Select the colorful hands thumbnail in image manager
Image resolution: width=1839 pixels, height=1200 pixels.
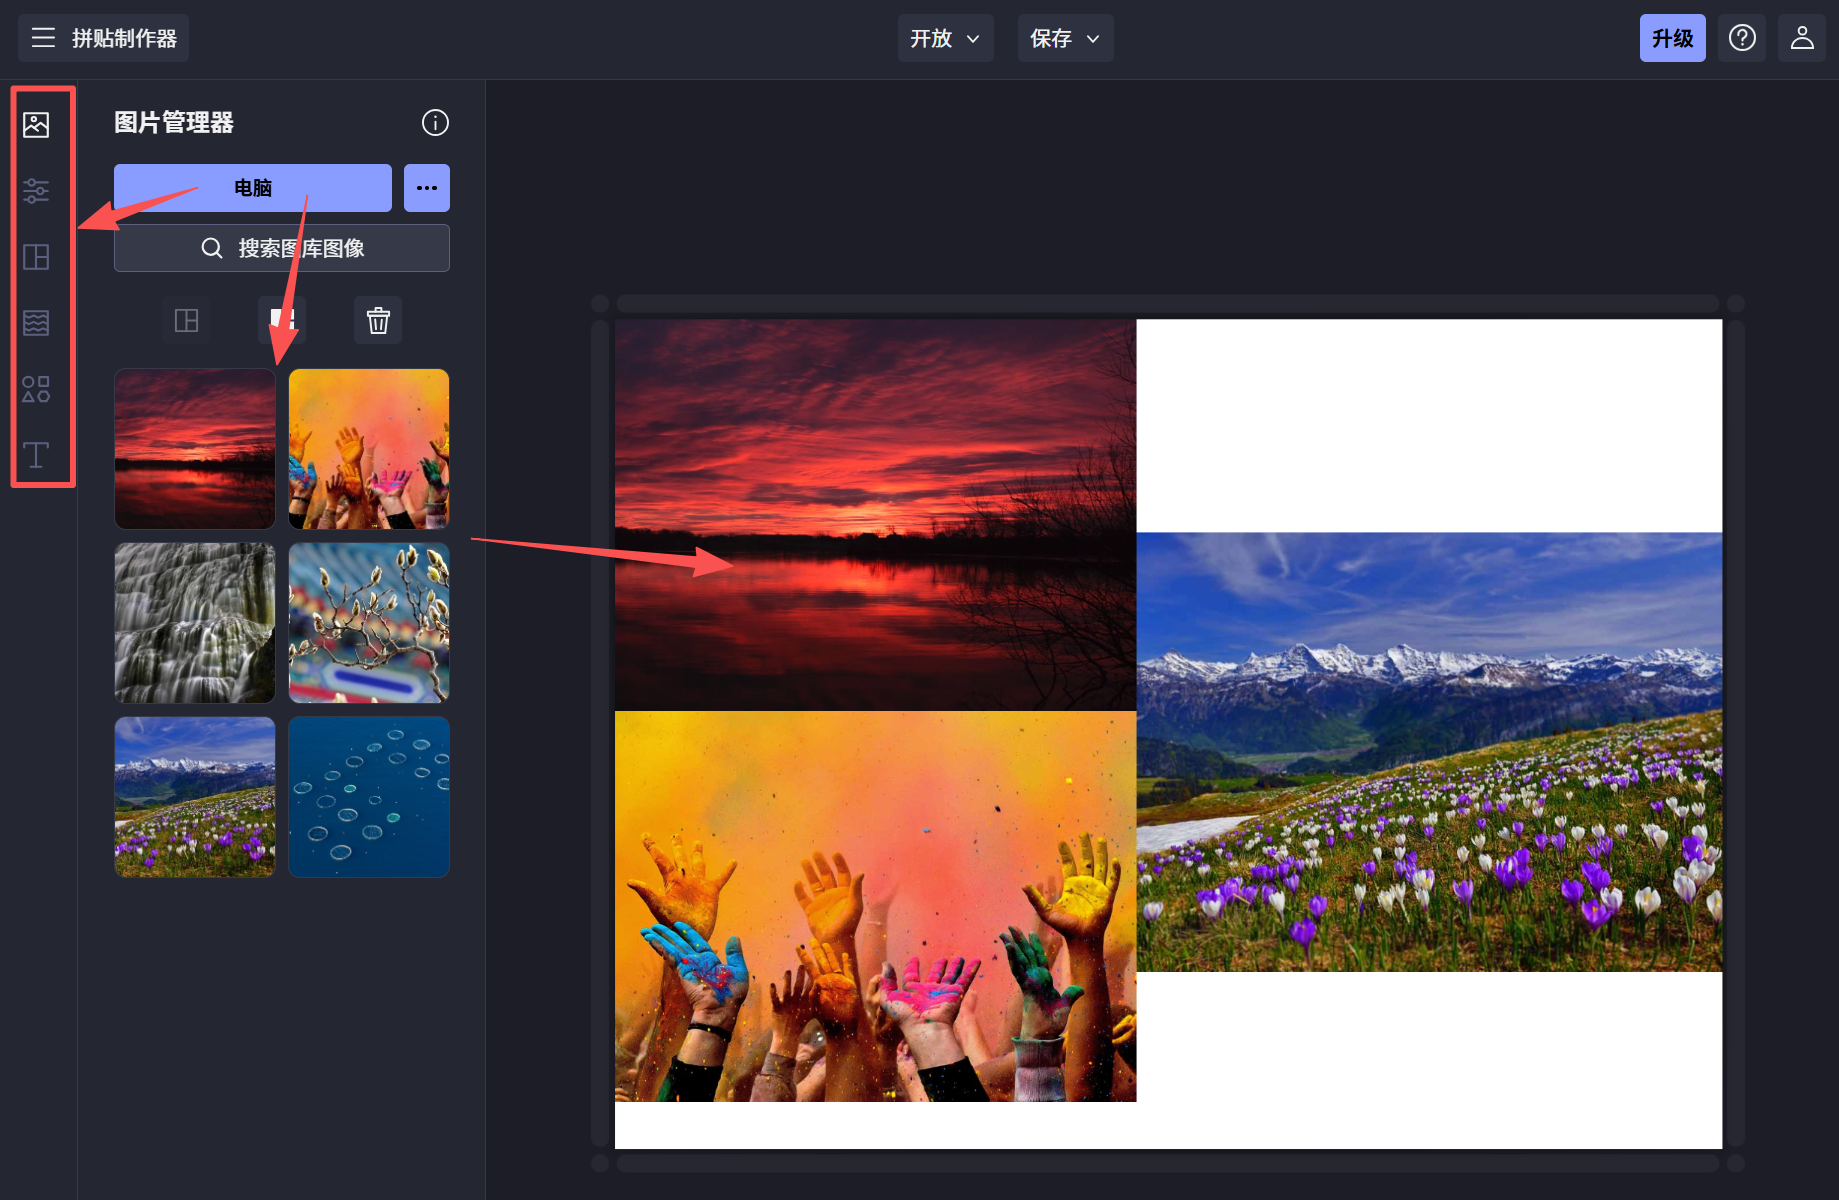pyautogui.click(x=369, y=449)
